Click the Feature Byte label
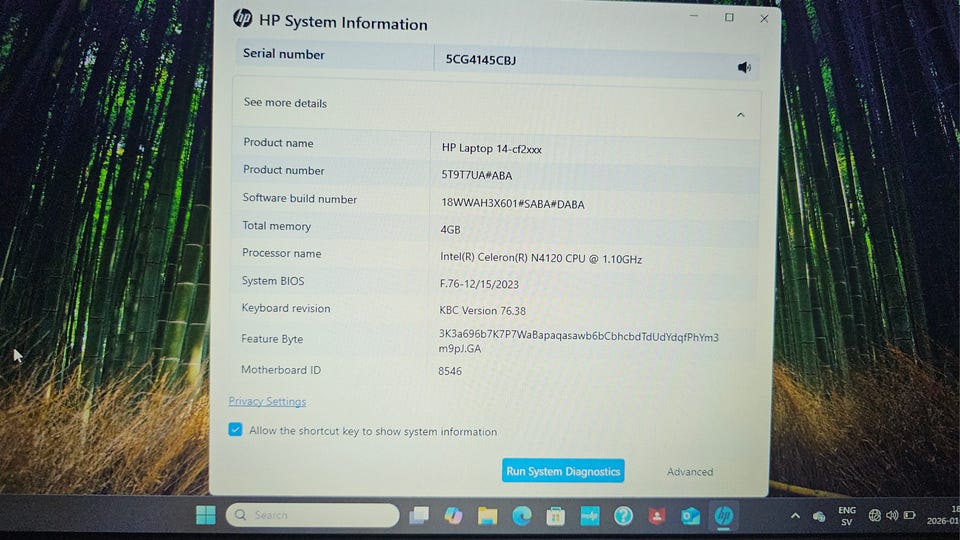Viewport: 960px width, 540px height. coord(272,339)
